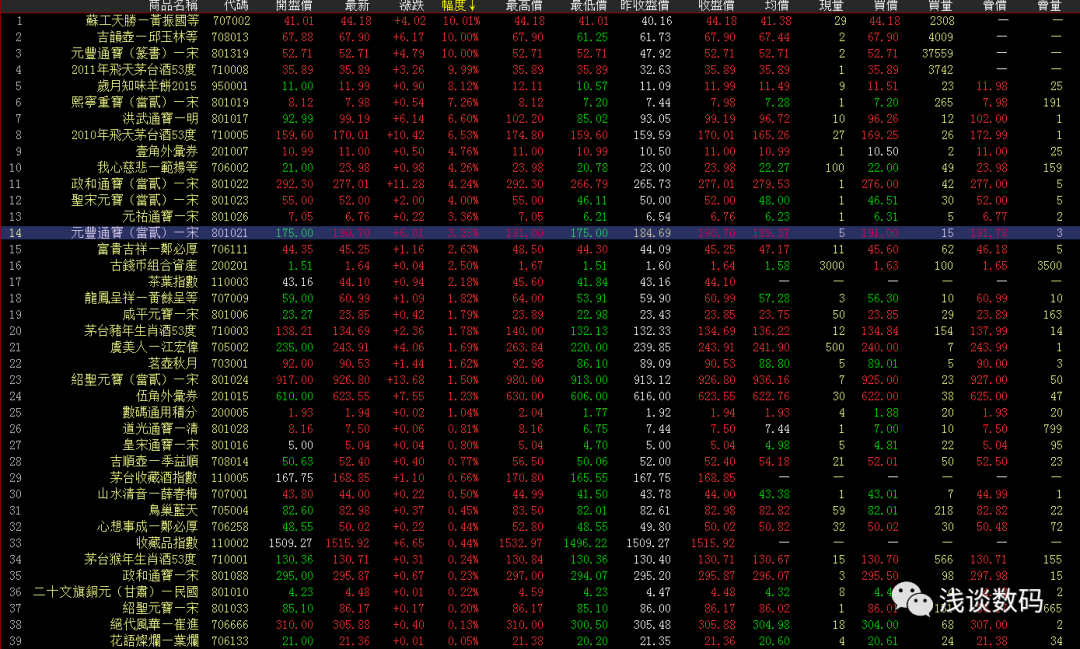Select row 收藏品指數
The width and height of the screenshot is (1080, 649).
click(x=540, y=544)
